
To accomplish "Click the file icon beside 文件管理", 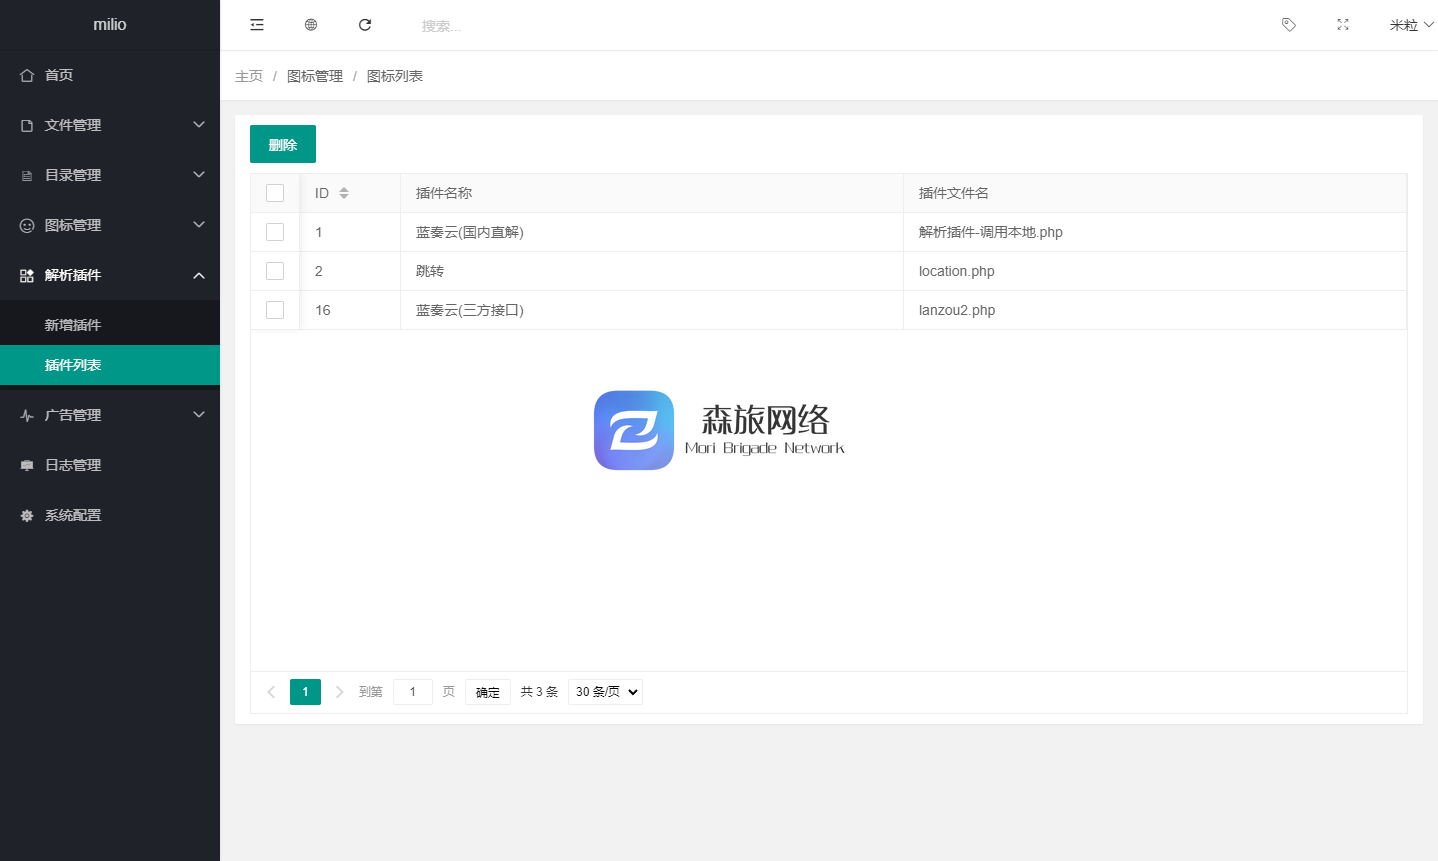I will tap(27, 125).
